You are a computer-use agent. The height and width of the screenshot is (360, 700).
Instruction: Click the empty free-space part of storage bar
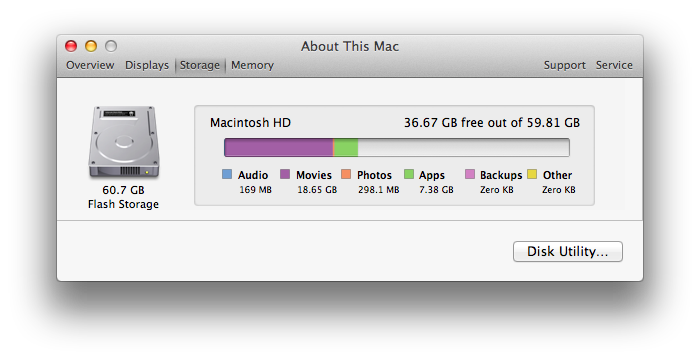click(x=463, y=147)
